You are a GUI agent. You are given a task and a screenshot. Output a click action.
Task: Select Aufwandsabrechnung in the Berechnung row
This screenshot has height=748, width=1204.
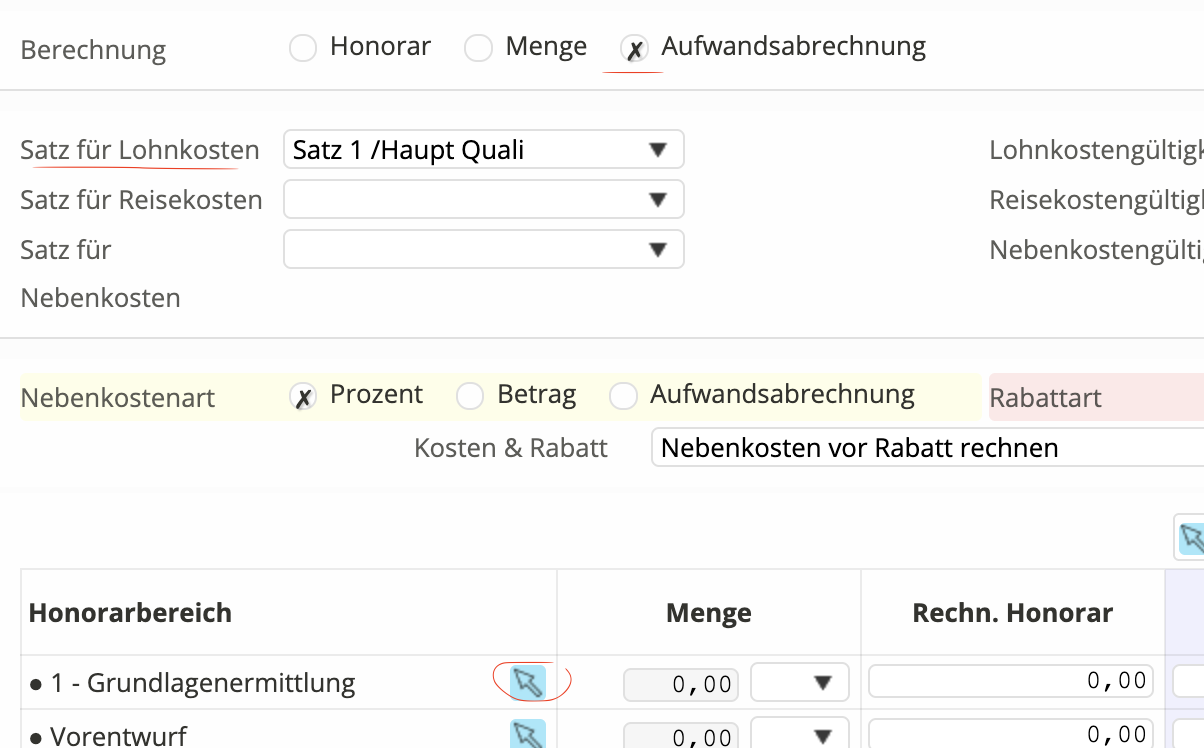(x=634, y=48)
